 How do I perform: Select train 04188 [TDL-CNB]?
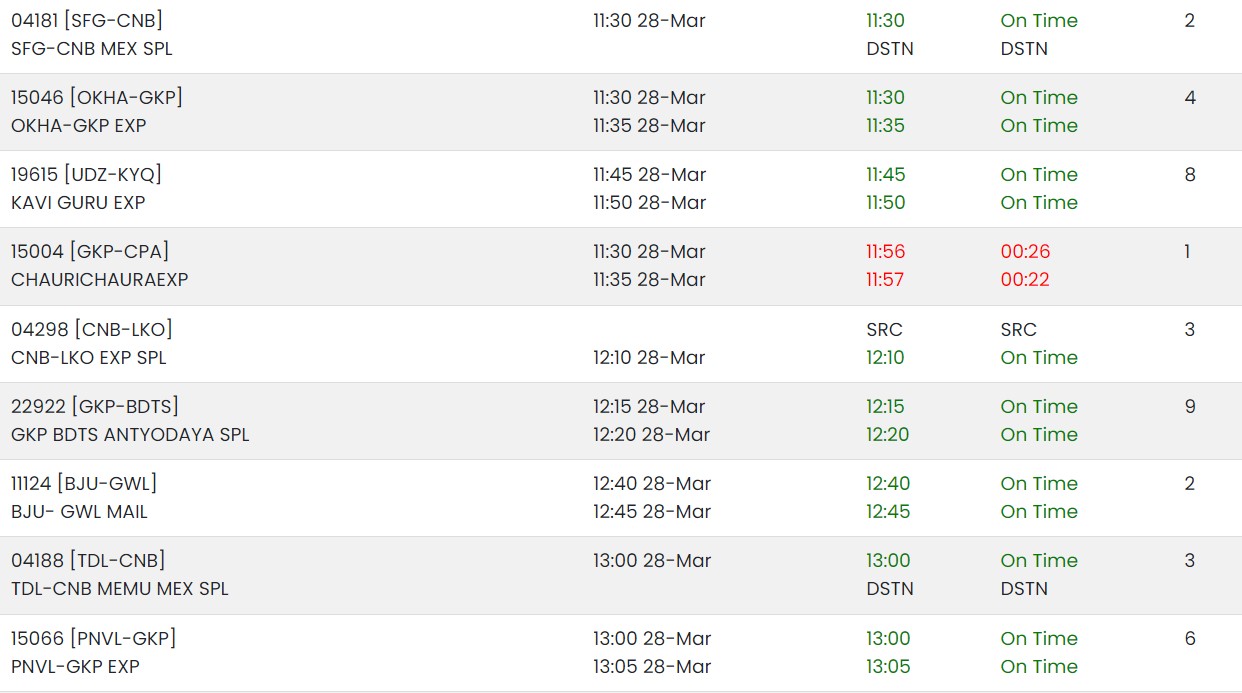click(88, 560)
